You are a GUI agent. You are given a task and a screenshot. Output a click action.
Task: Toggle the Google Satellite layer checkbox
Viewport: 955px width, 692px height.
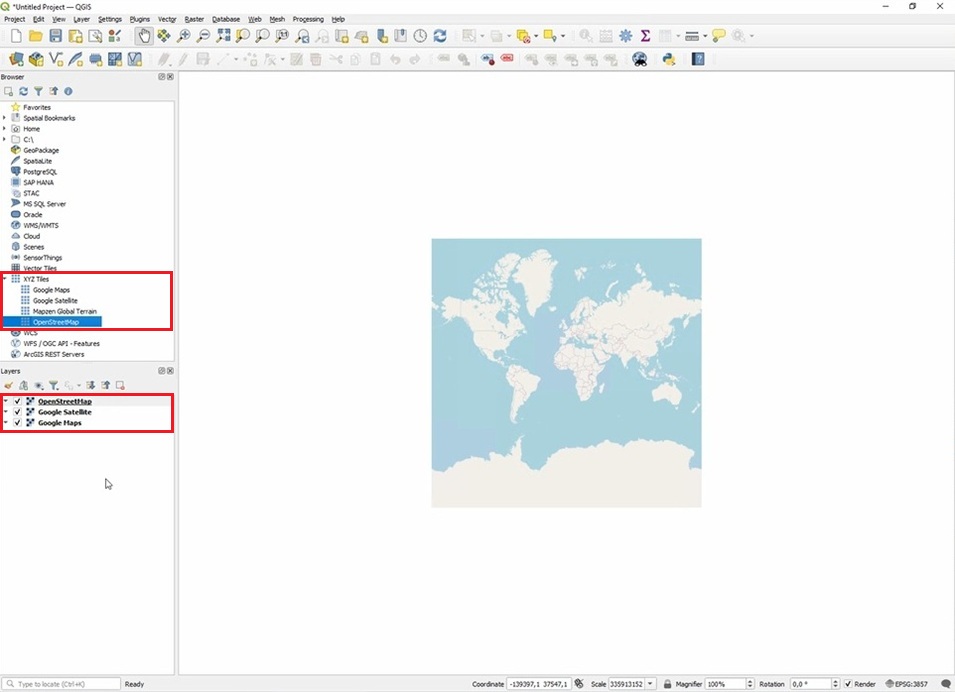click(x=18, y=412)
